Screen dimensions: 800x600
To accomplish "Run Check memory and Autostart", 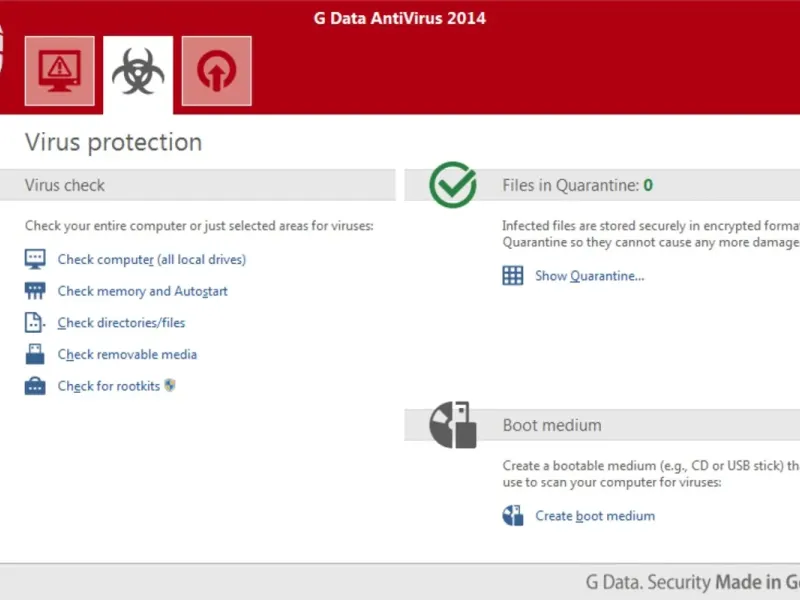I will tap(142, 291).
